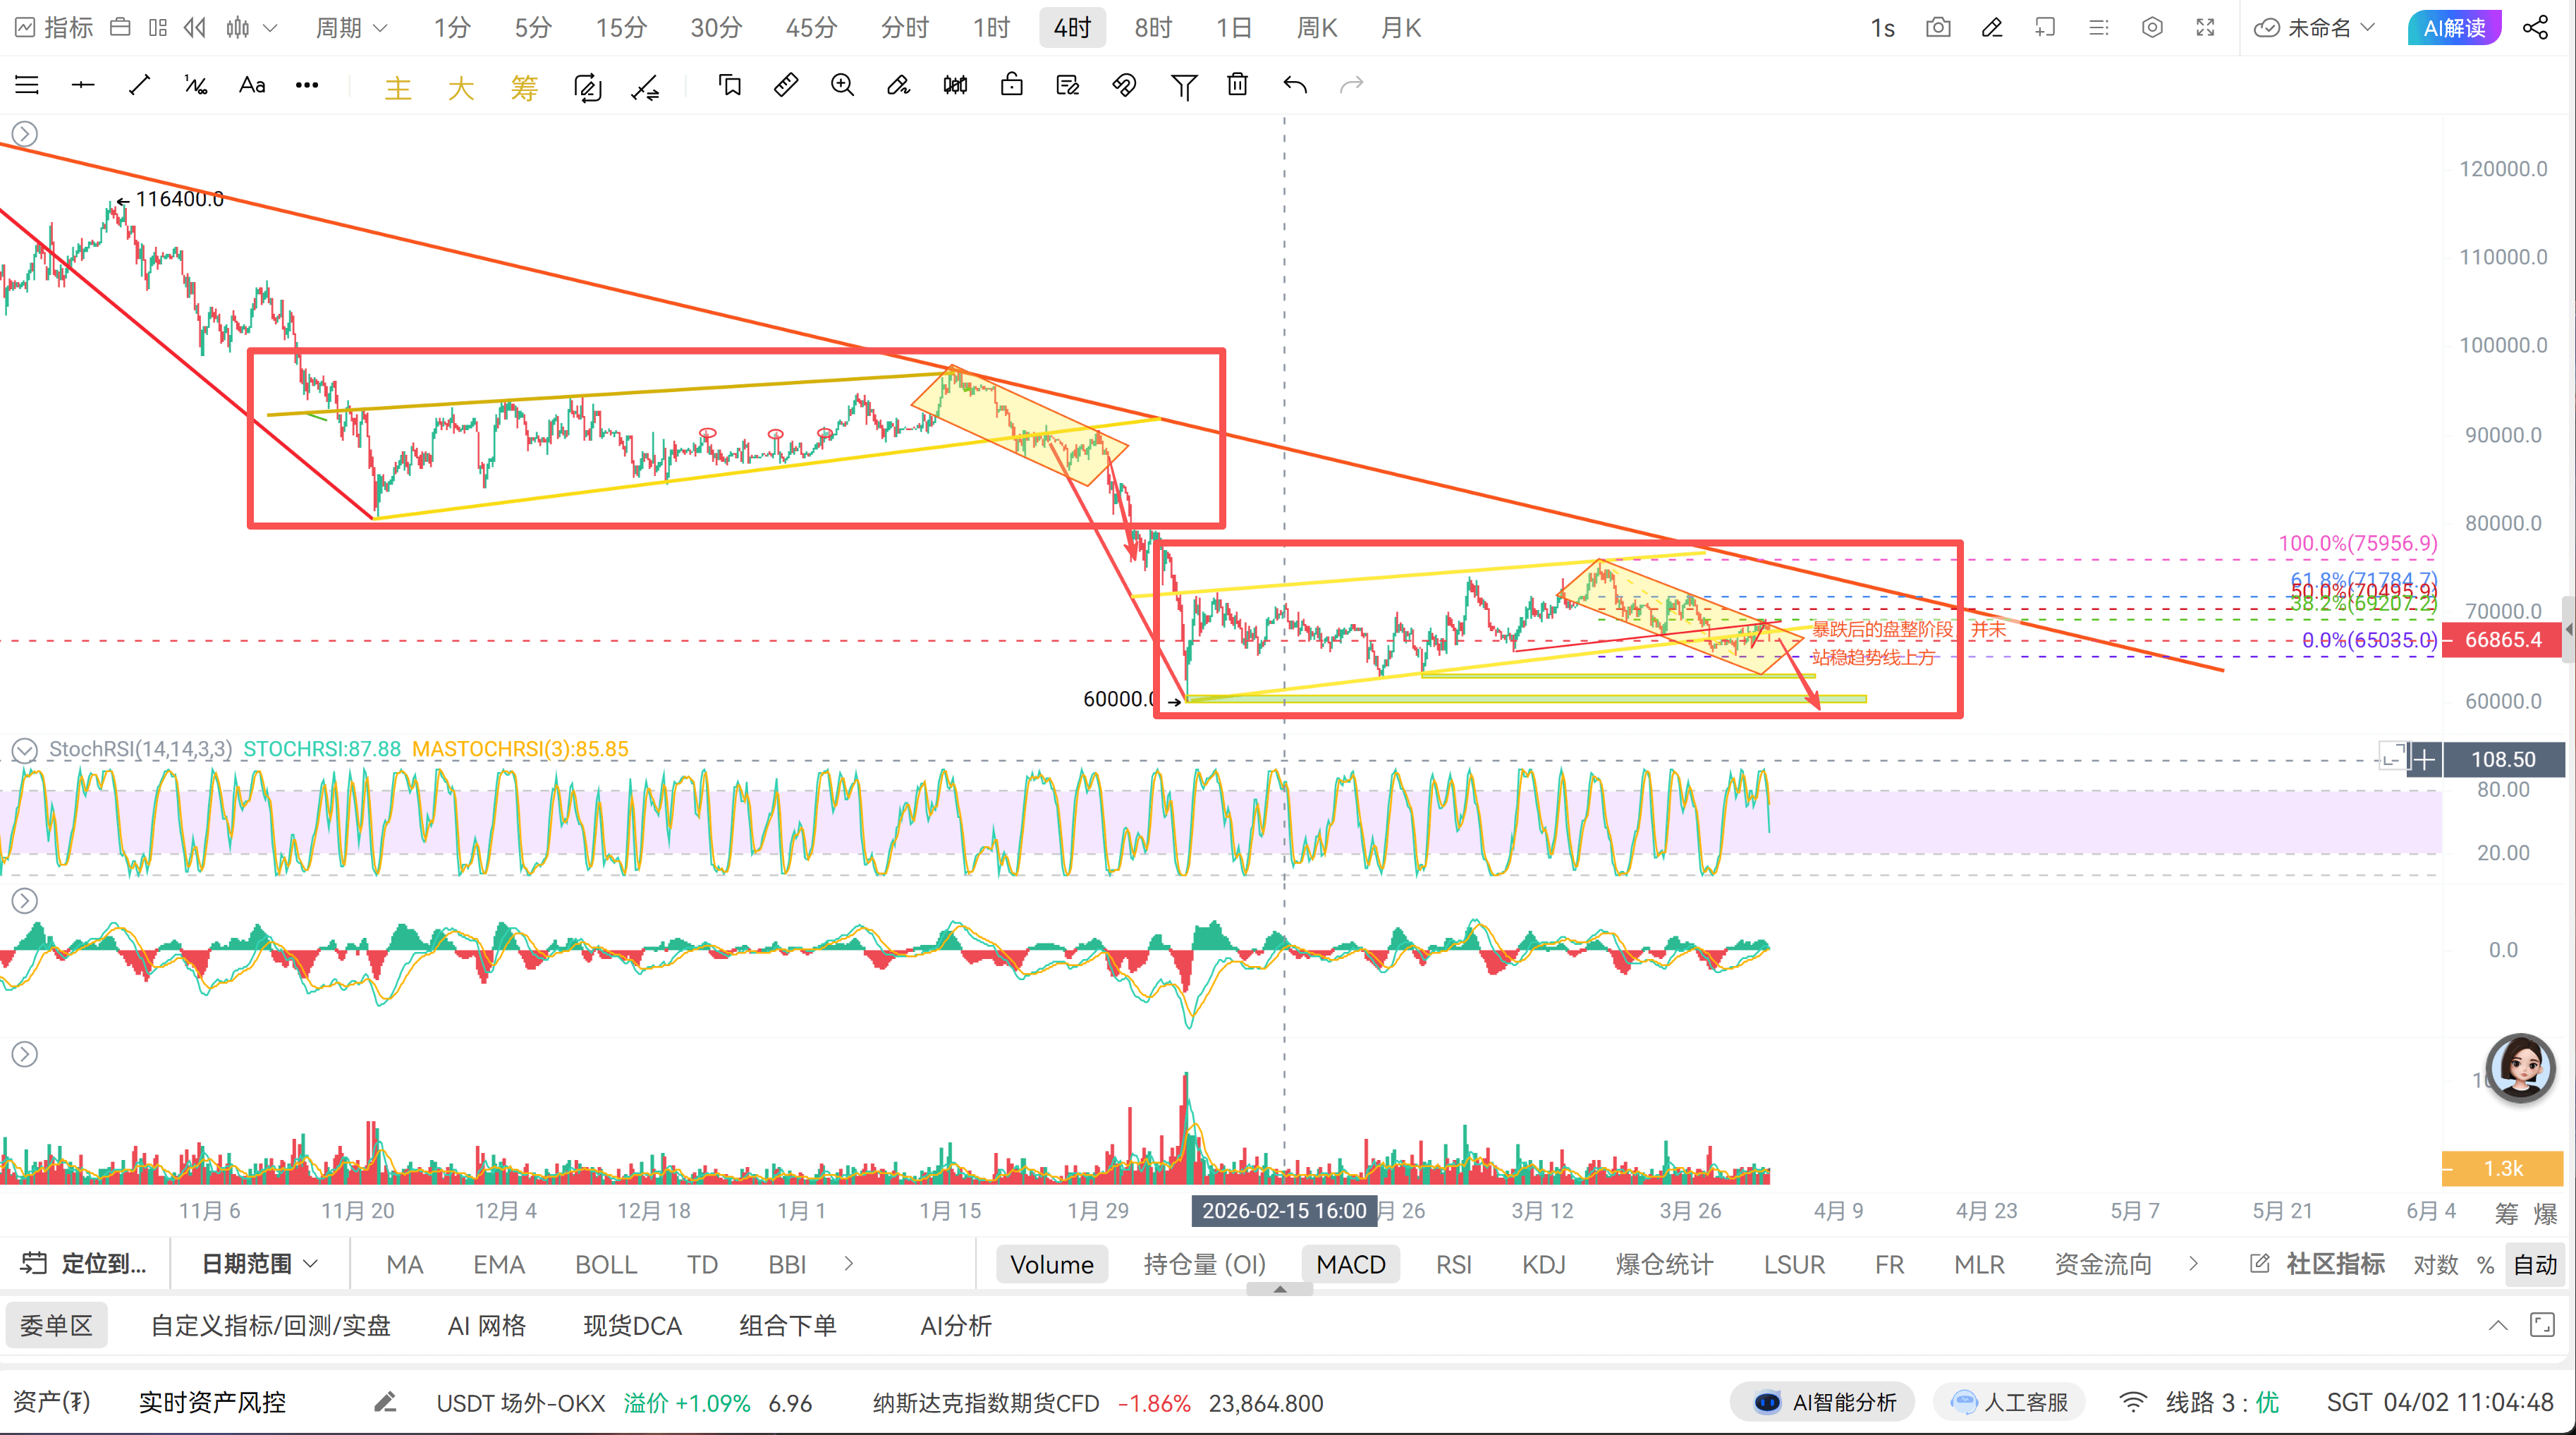Open the text annotation Aa tool
2576x1435 pixels.
click(252, 85)
